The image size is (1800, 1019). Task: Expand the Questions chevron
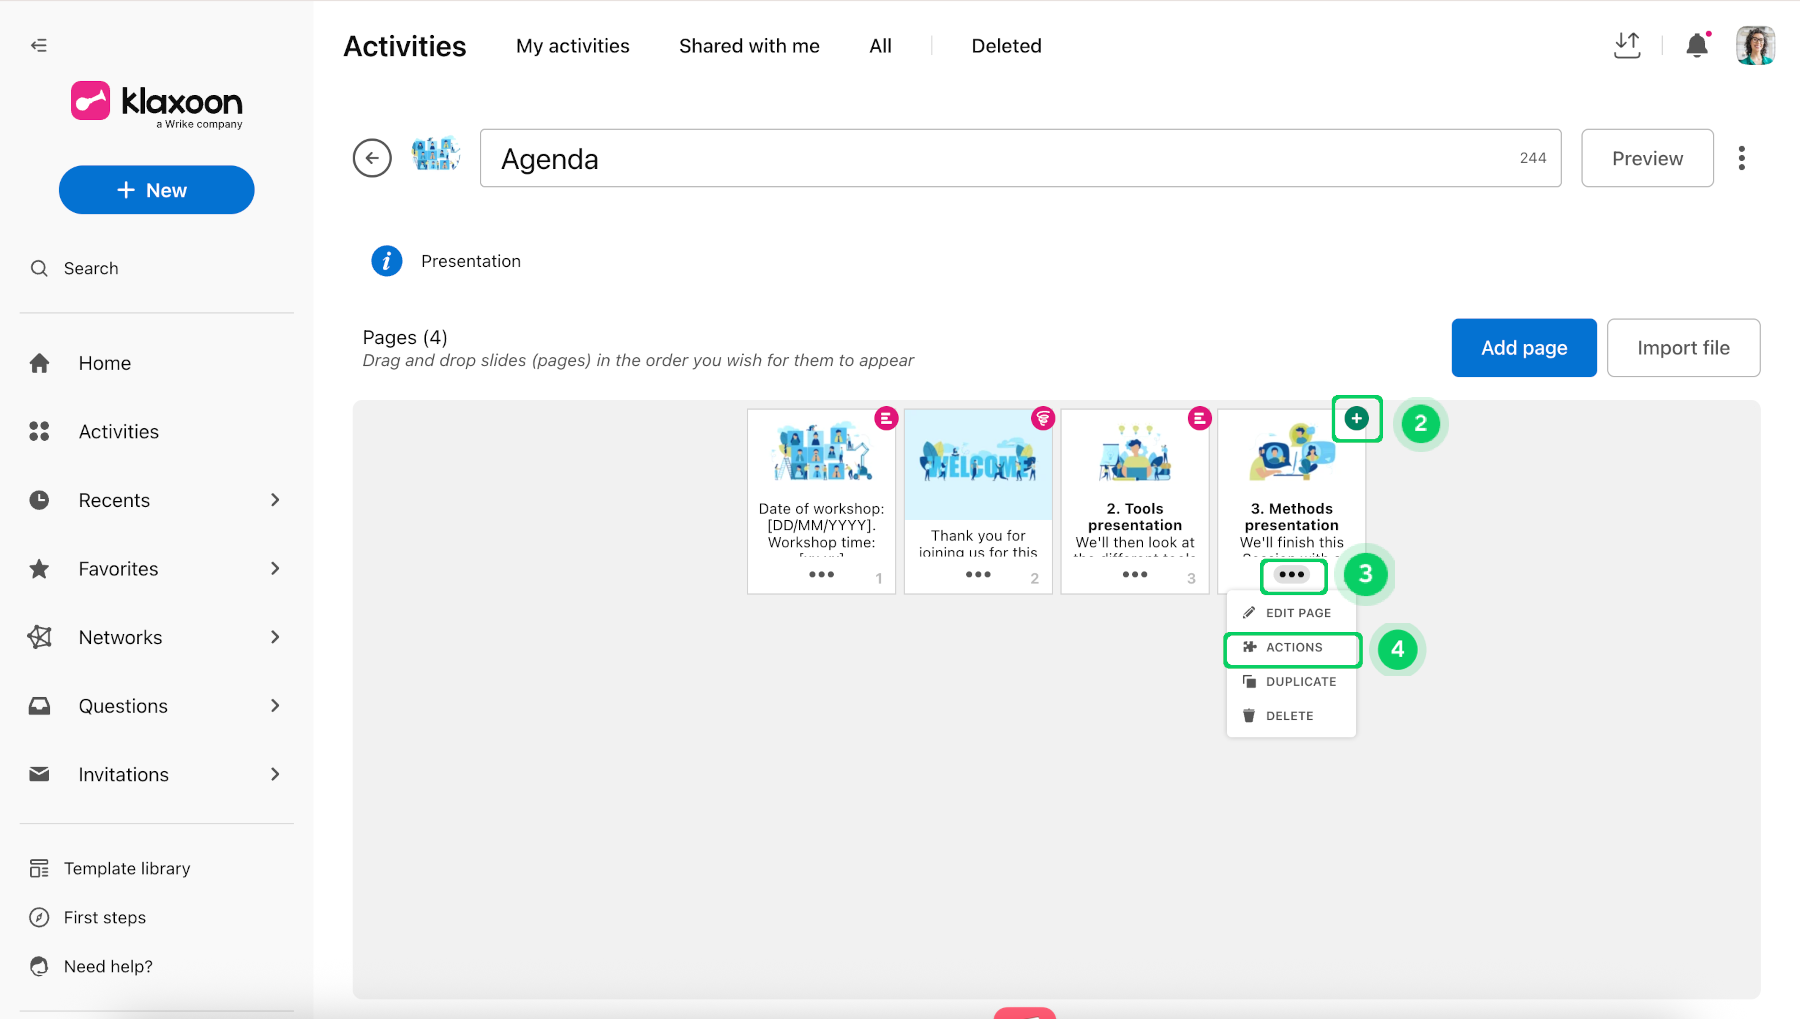click(x=275, y=706)
